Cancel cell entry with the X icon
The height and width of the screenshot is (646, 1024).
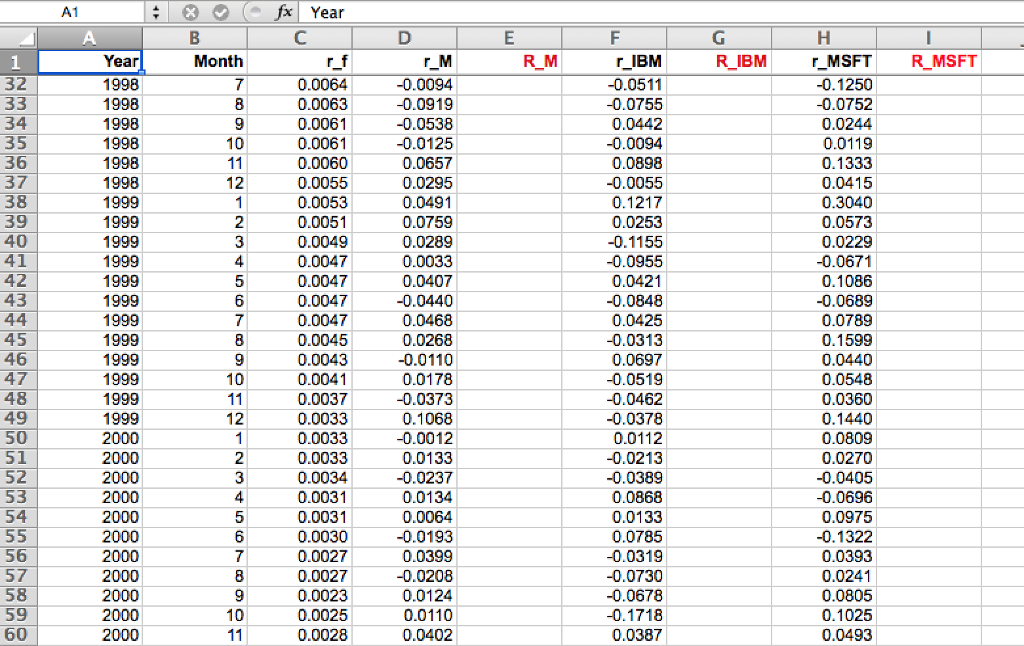189,12
